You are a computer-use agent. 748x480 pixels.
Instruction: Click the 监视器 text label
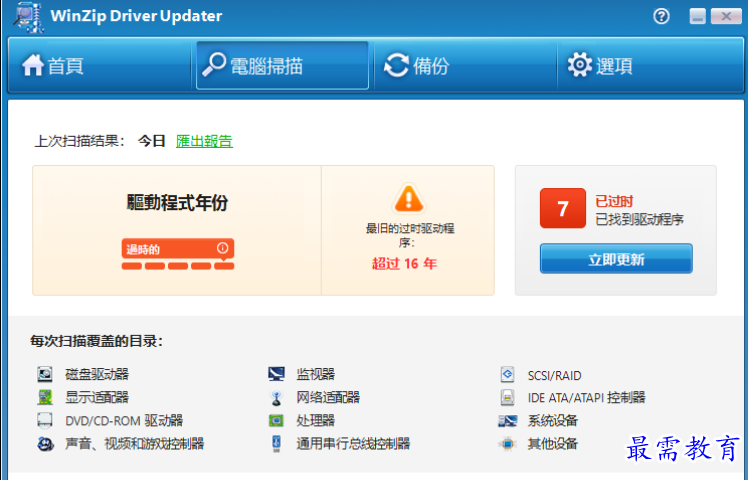(315, 374)
